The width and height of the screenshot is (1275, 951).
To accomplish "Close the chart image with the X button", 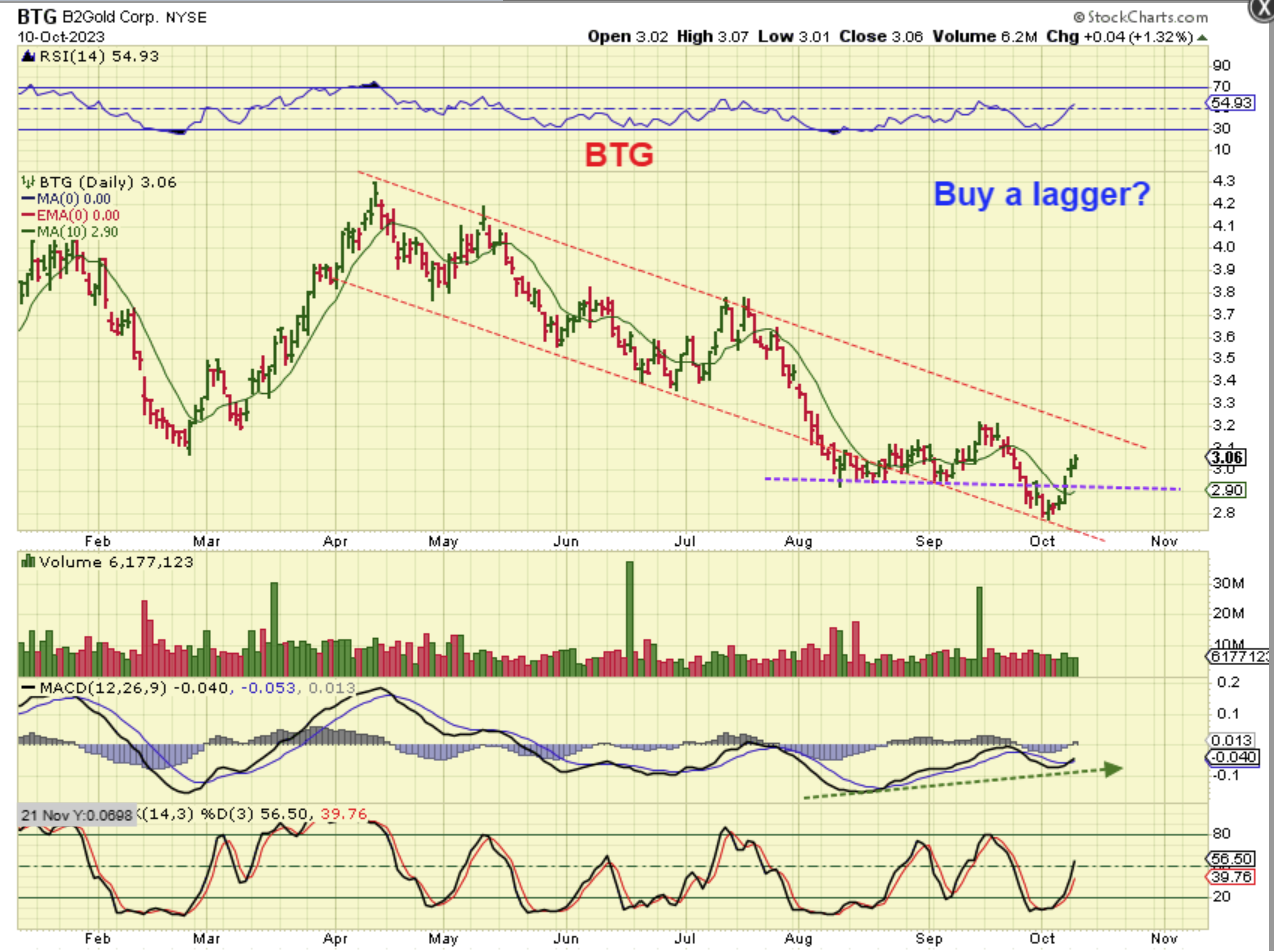I will click(x=1264, y=8).
